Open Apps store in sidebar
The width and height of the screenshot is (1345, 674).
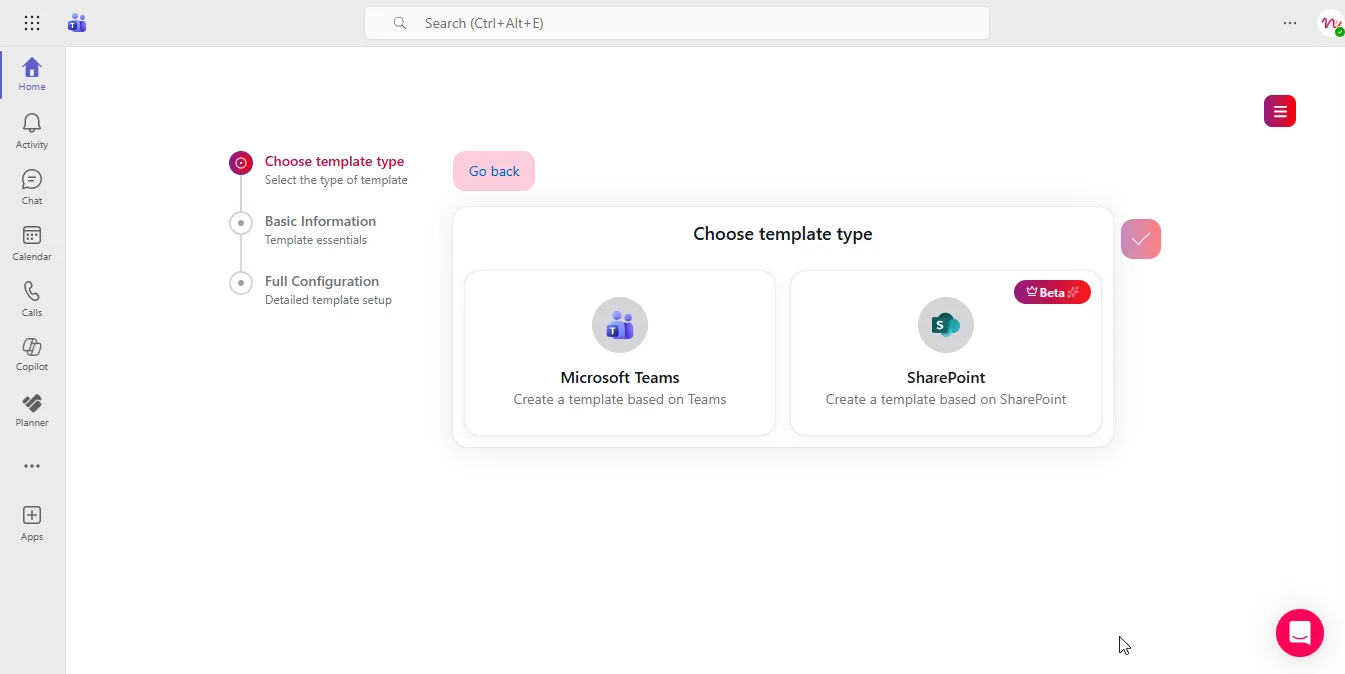pyautogui.click(x=32, y=523)
